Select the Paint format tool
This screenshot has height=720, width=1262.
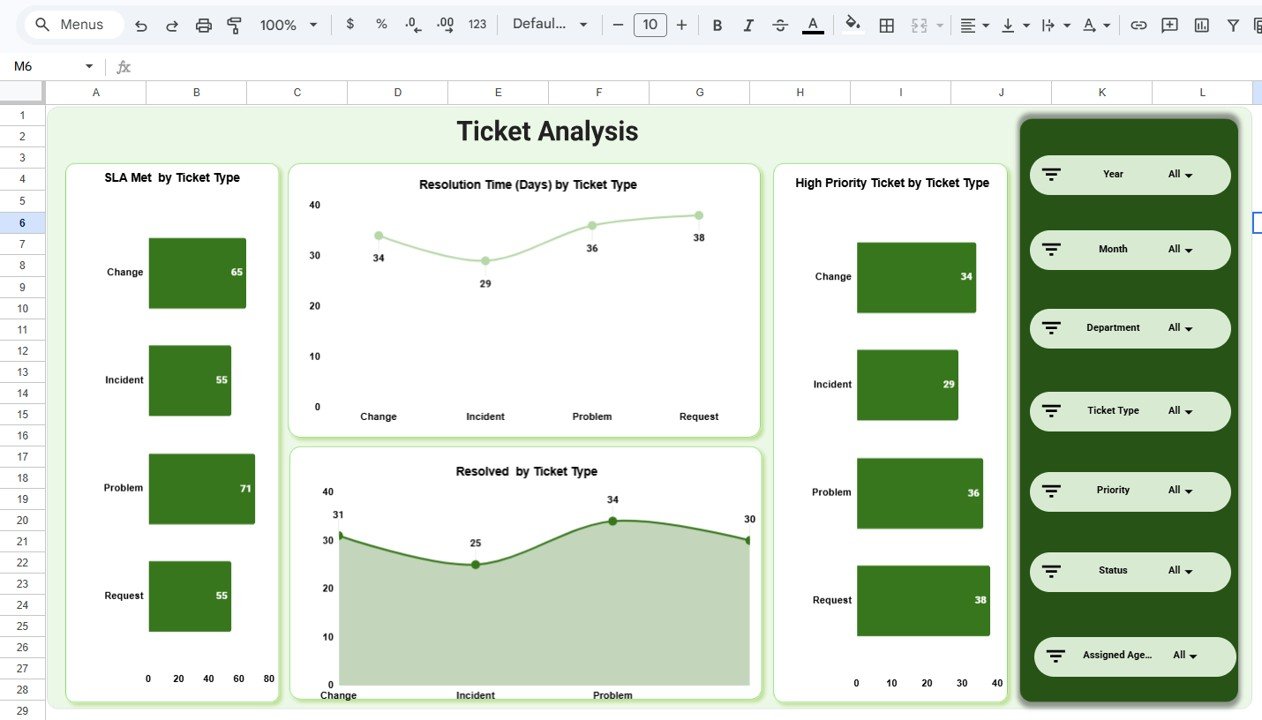tap(234, 24)
